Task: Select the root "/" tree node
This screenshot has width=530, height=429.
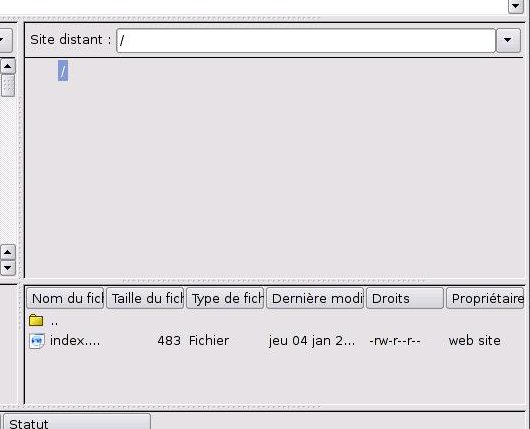Action: click(63, 71)
